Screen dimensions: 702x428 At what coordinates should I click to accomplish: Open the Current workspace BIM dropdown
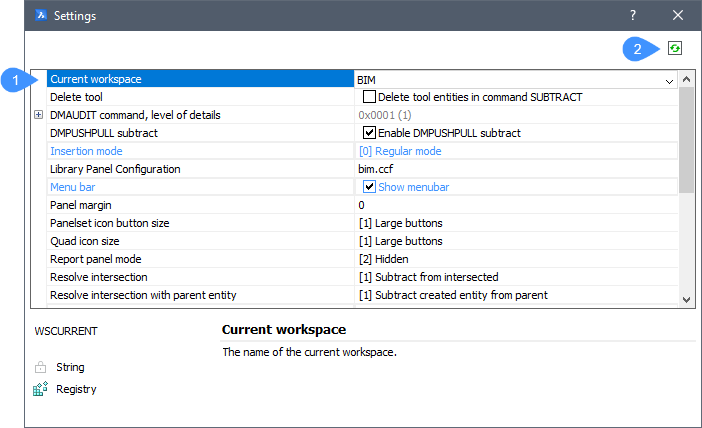[669, 79]
